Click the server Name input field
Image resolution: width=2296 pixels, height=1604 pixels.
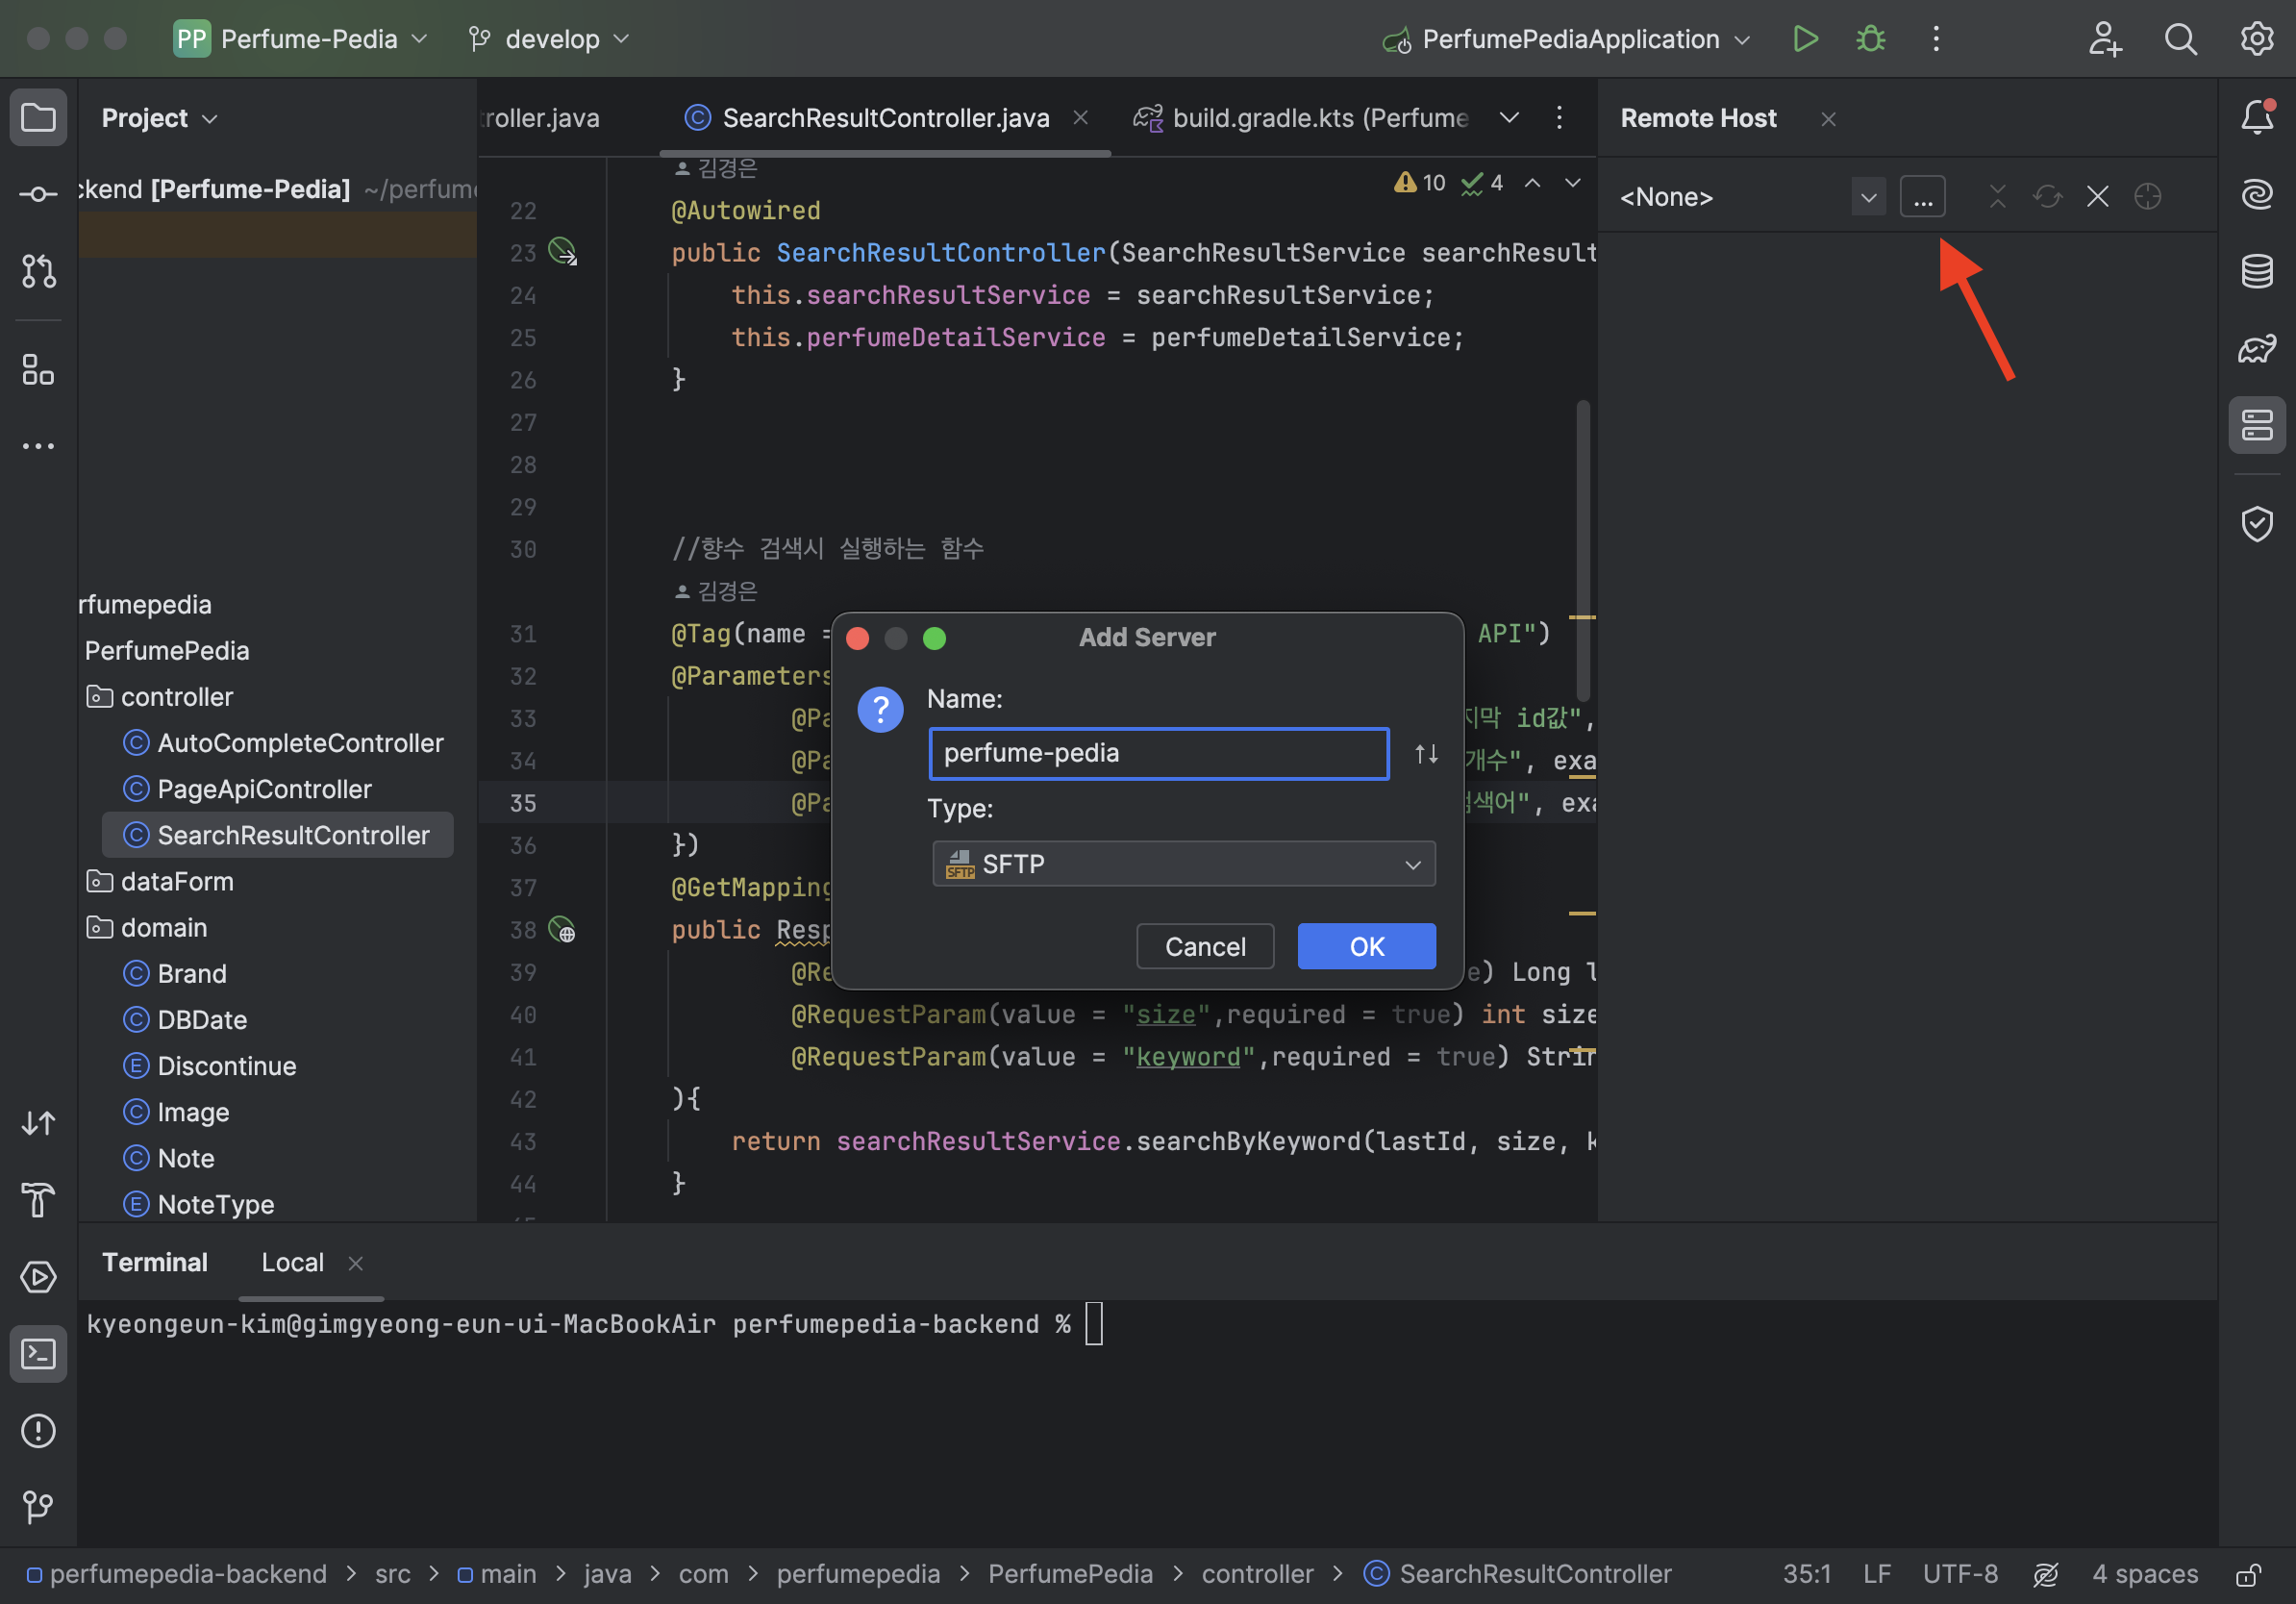click(x=1158, y=753)
